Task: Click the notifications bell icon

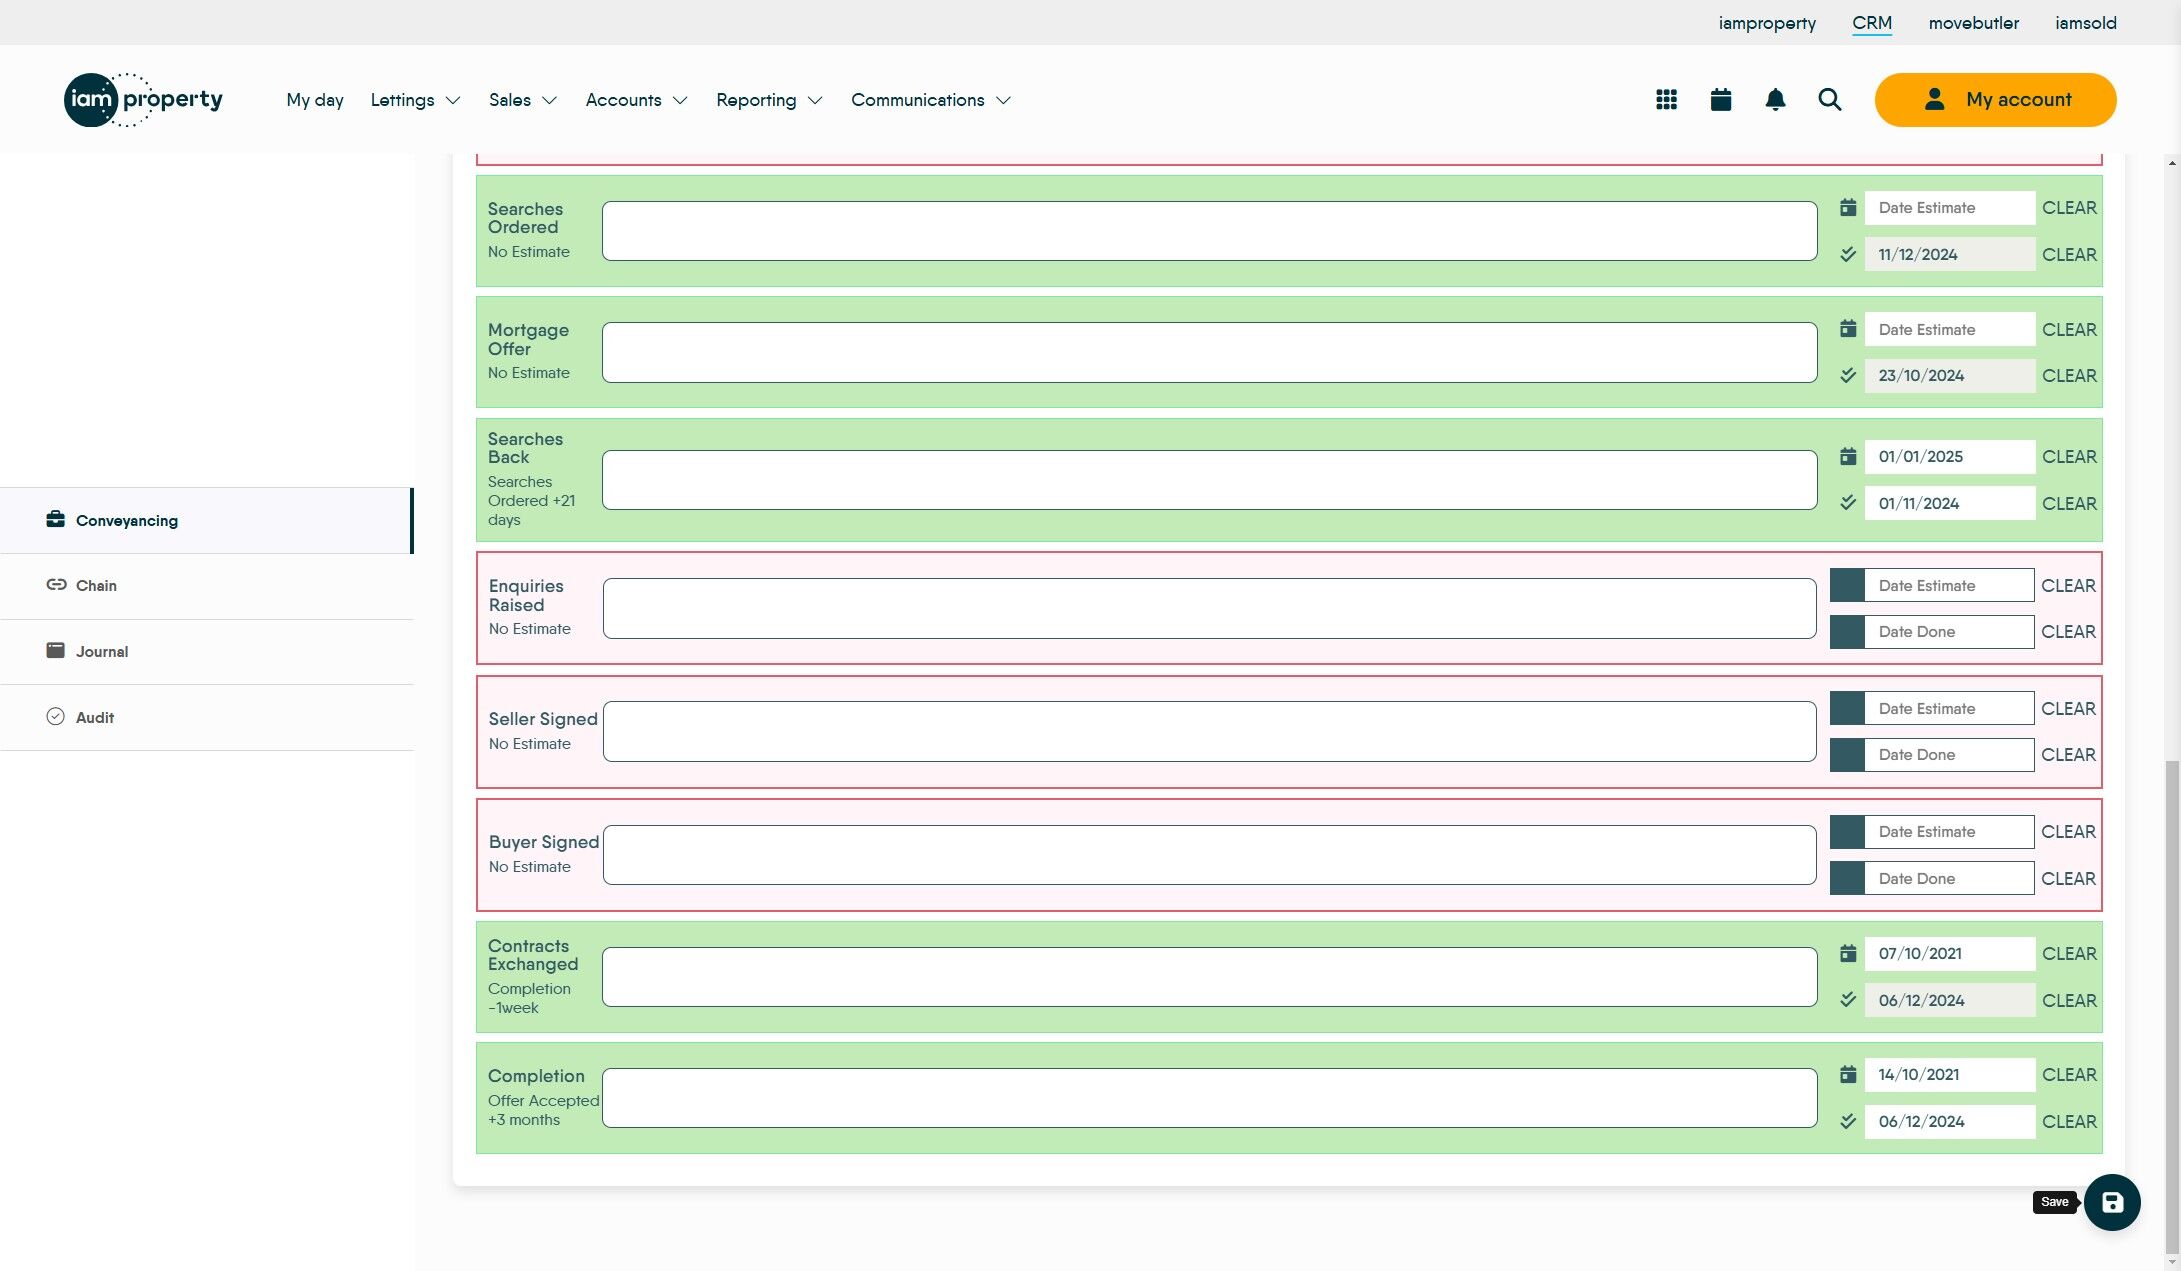Action: (x=1775, y=100)
